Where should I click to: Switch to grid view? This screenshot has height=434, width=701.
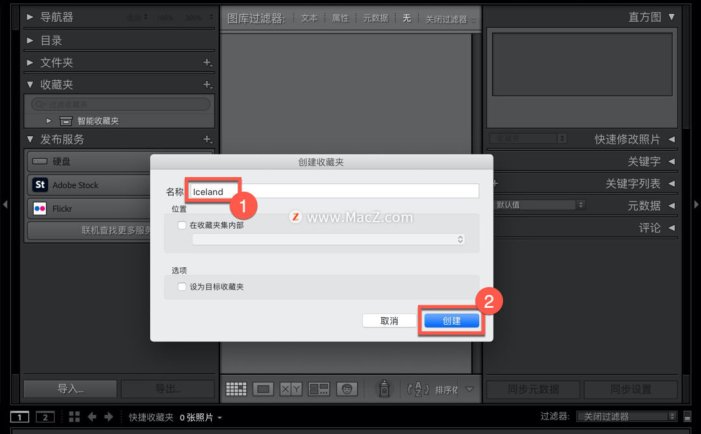click(236, 389)
